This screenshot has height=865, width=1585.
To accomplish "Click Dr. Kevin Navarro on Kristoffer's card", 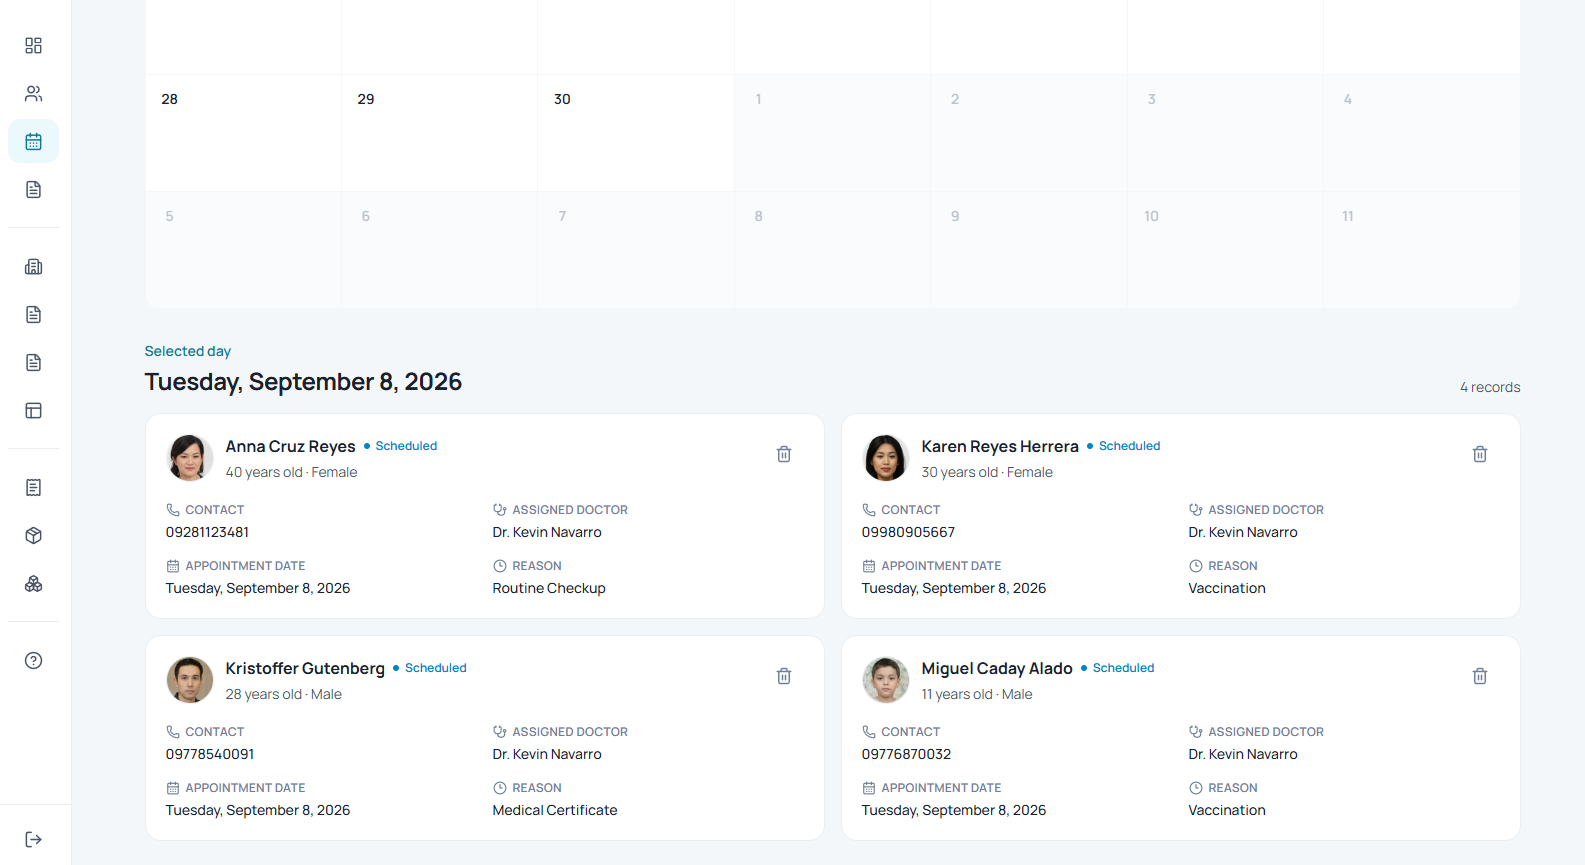I will [x=547, y=754].
